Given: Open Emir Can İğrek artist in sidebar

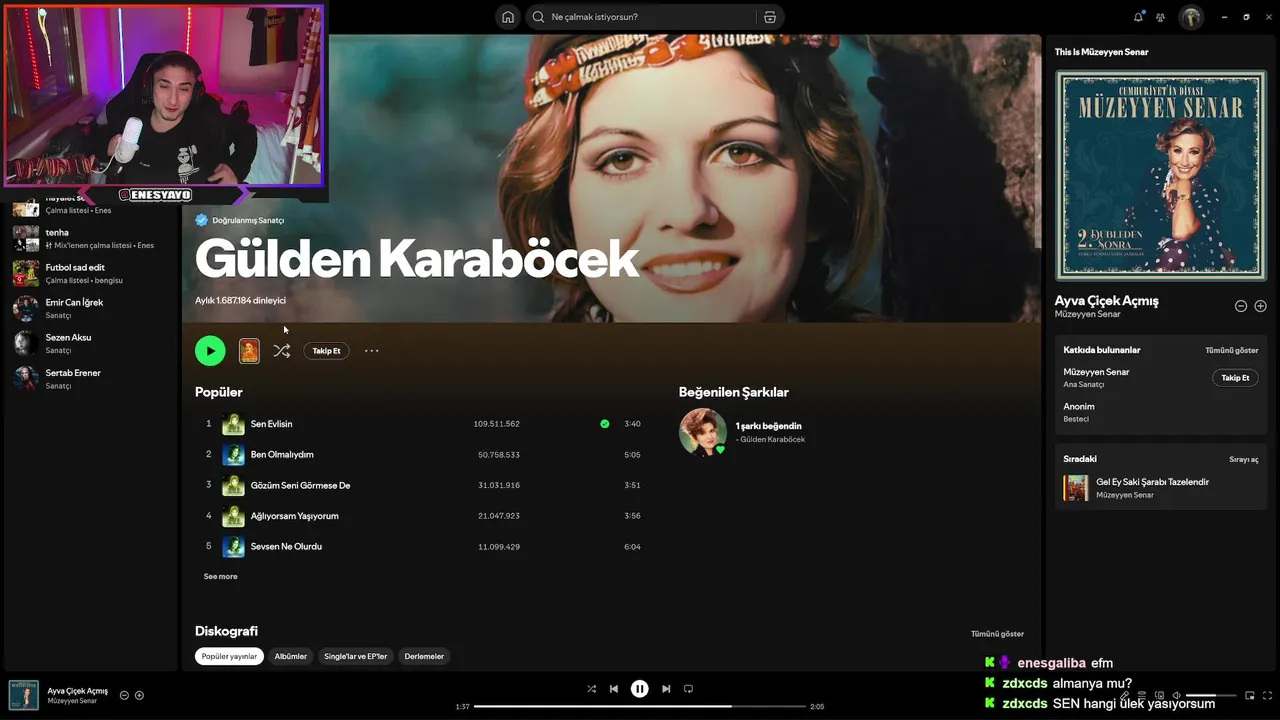Looking at the screenshot, I should pyautogui.click(x=90, y=308).
